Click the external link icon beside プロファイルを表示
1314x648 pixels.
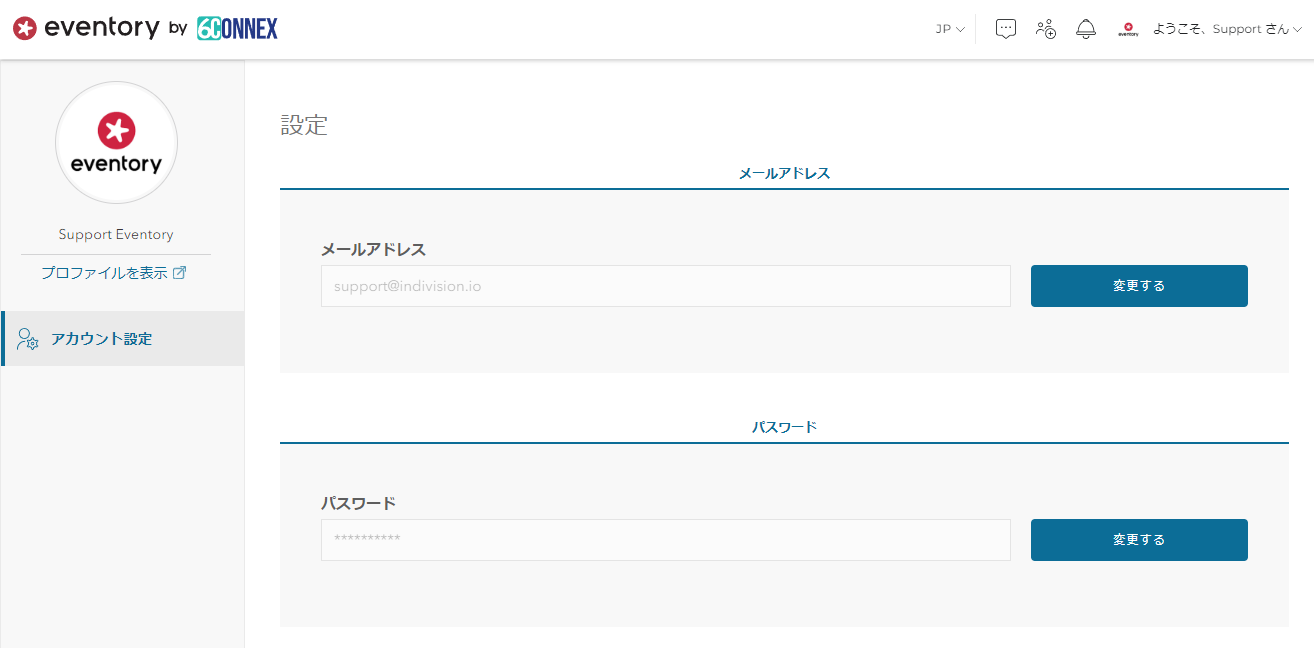point(180,272)
